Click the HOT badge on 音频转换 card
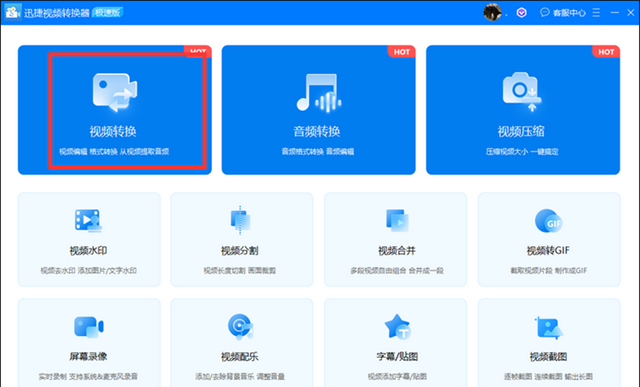The image size is (640, 387). [x=402, y=52]
